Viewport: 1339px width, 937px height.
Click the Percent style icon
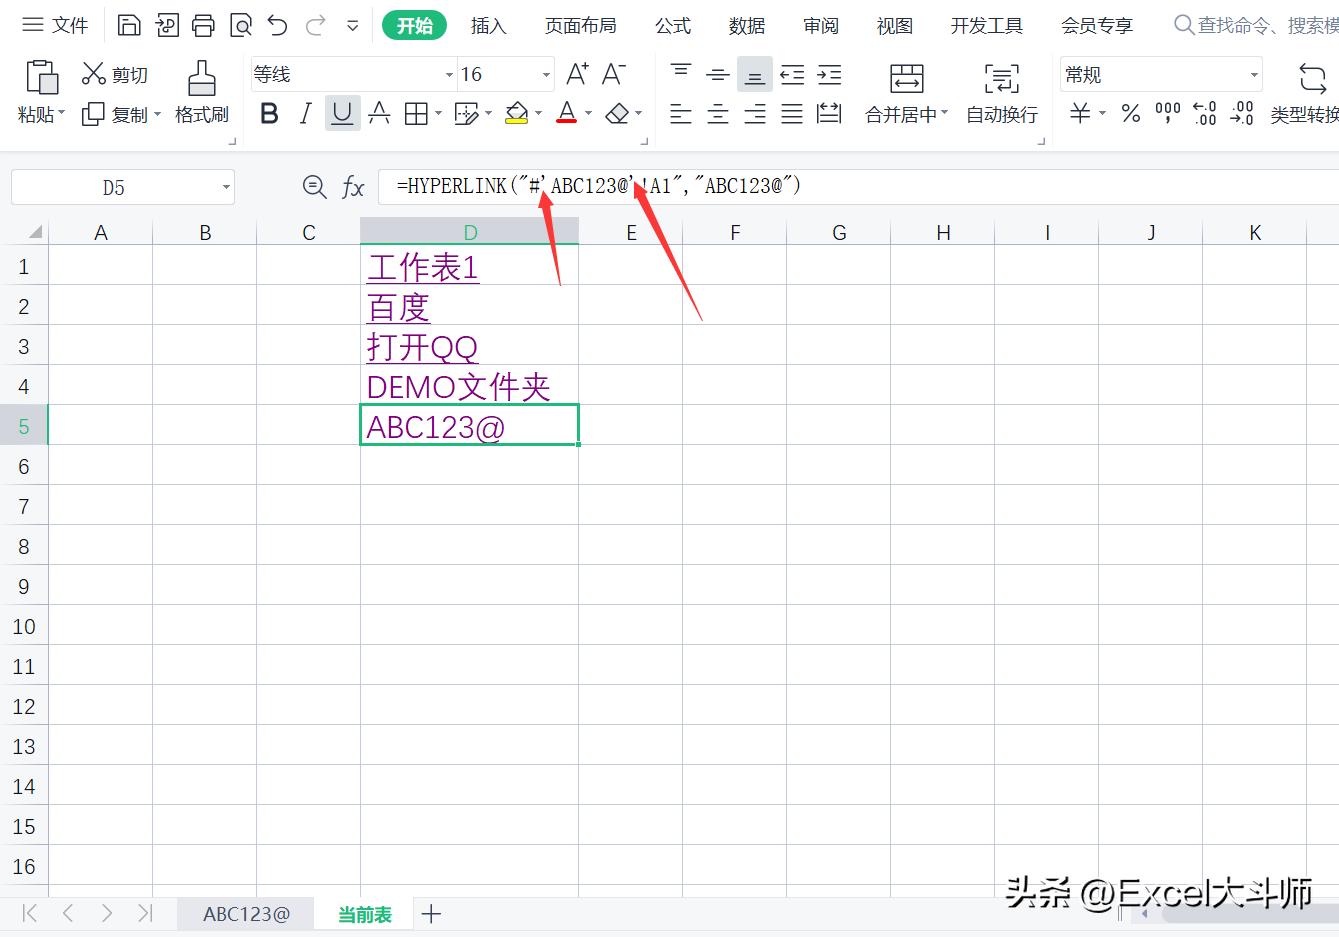[1130, 113]
